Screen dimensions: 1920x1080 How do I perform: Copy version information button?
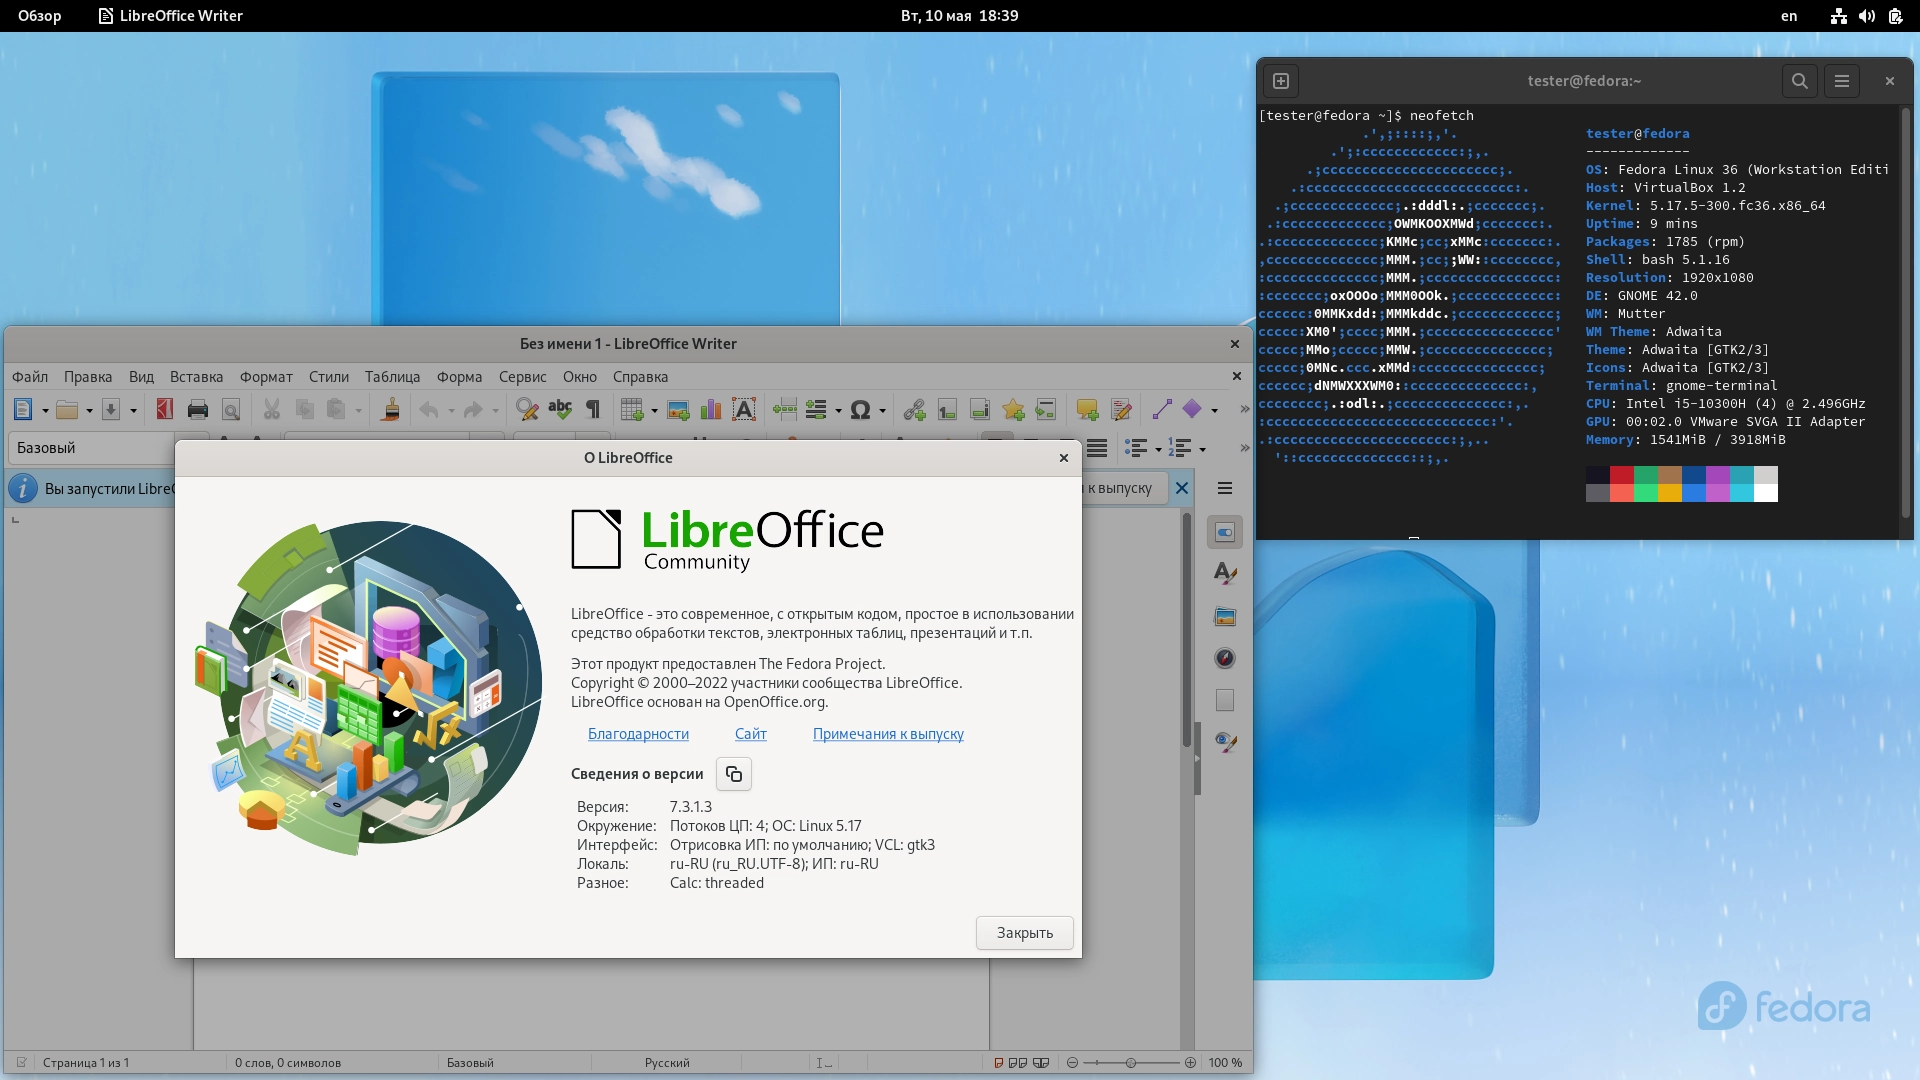point(734,774)
